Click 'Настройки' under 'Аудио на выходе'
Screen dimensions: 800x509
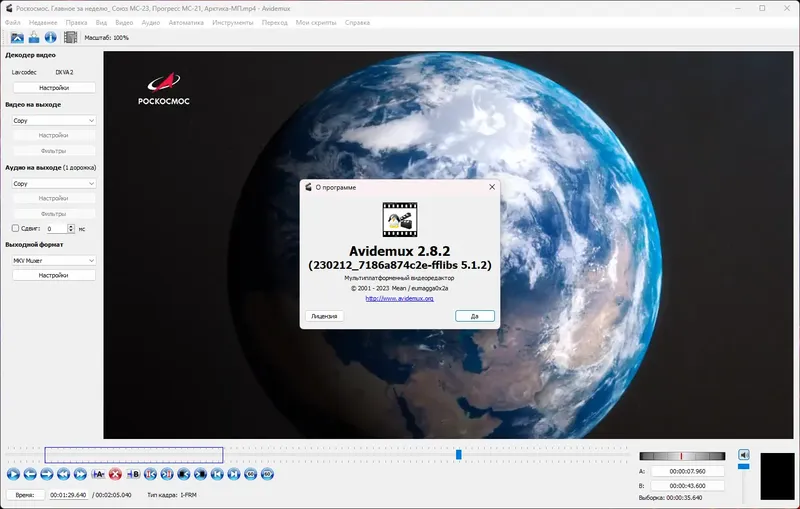click(x=54, y=198)
